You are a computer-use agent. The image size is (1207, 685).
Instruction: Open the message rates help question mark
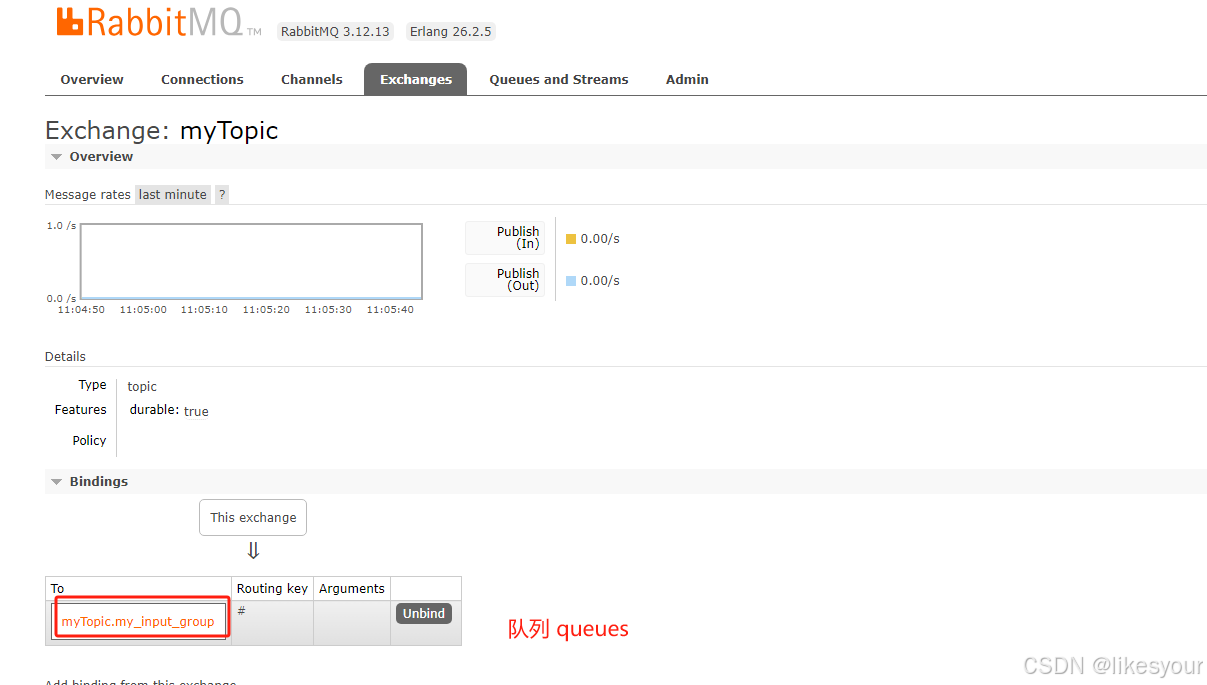click(222, 194)
